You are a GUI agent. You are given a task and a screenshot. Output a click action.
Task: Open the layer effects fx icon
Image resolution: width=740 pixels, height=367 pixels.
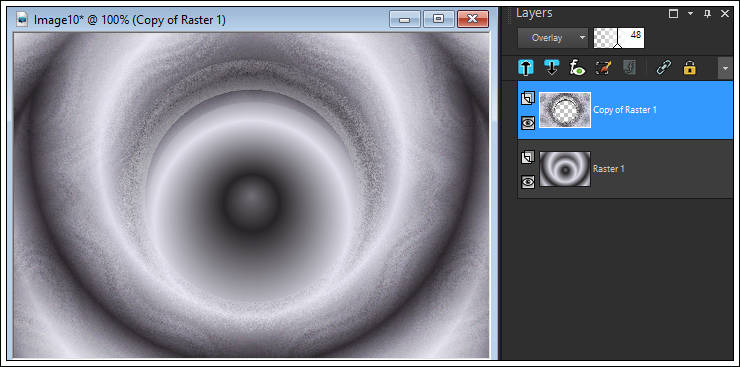click(577, 68)
